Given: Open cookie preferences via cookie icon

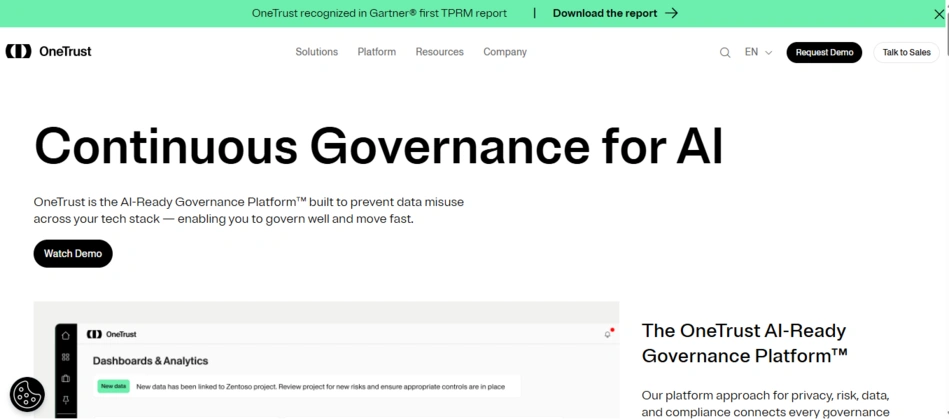Looking at the screenshot, I should pyautogui.click(x=27, y=395).
